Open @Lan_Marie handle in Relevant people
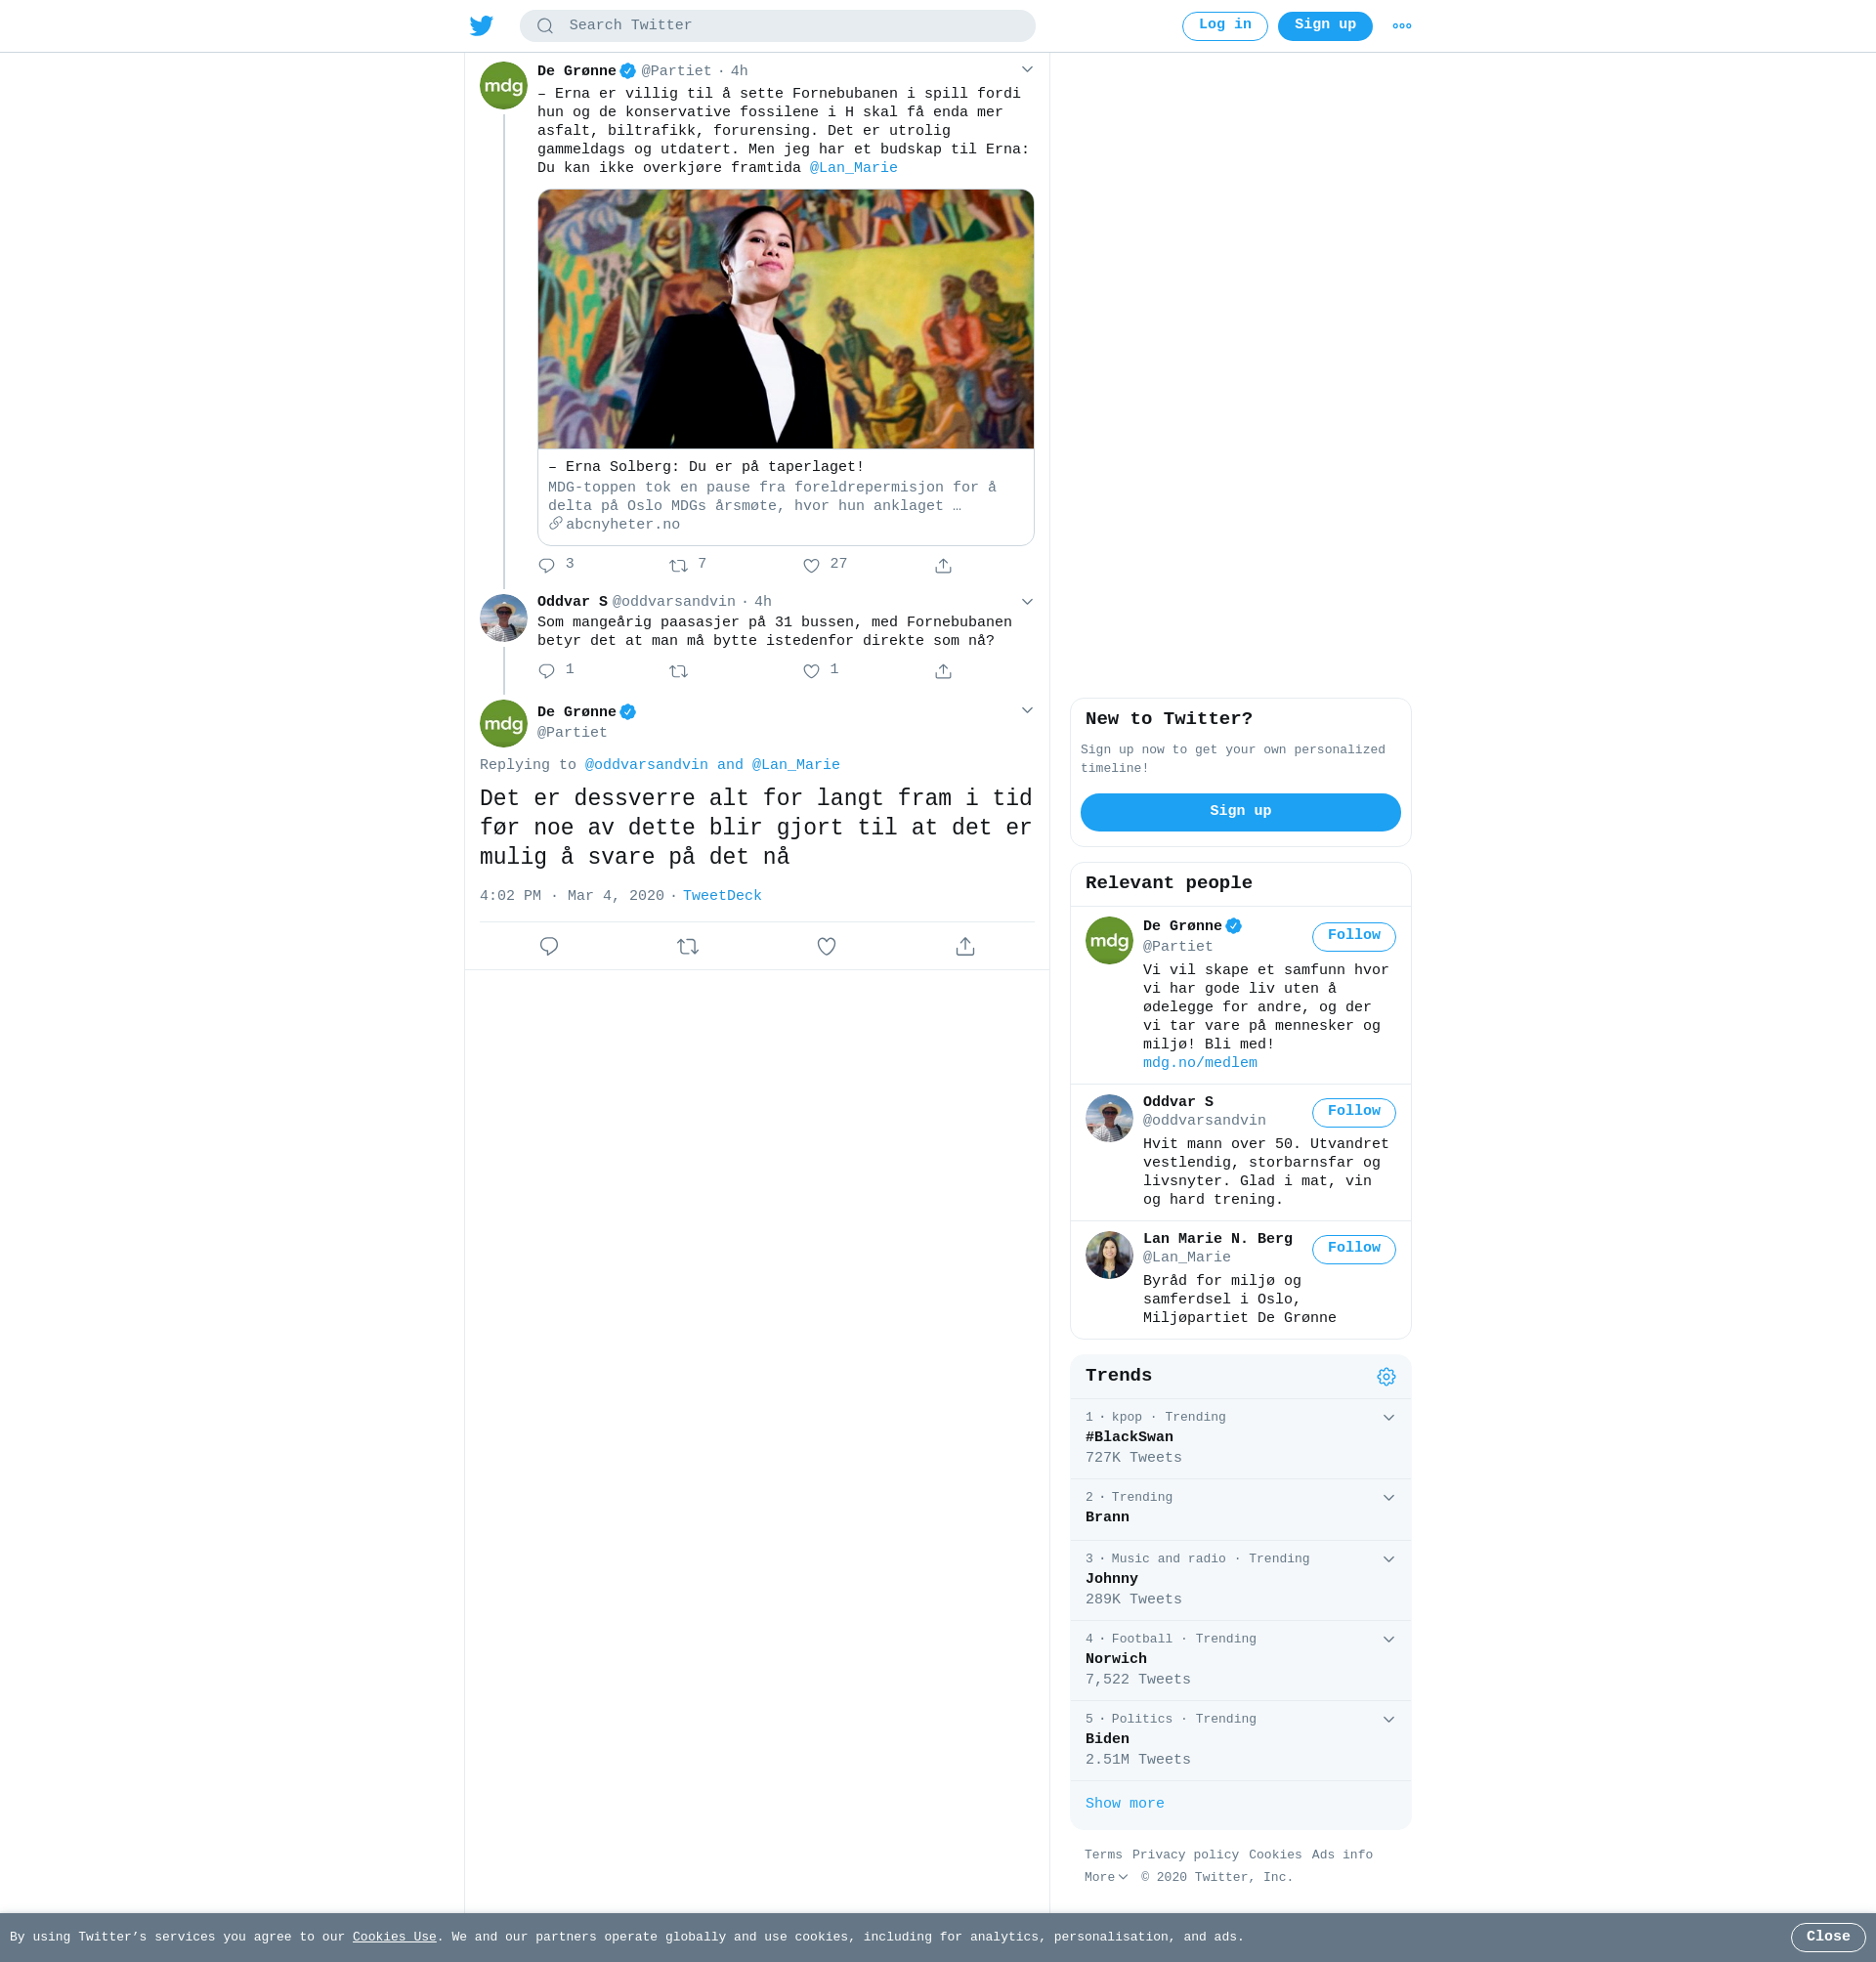The image size is (1876, 1962). coord(1186,1257)
